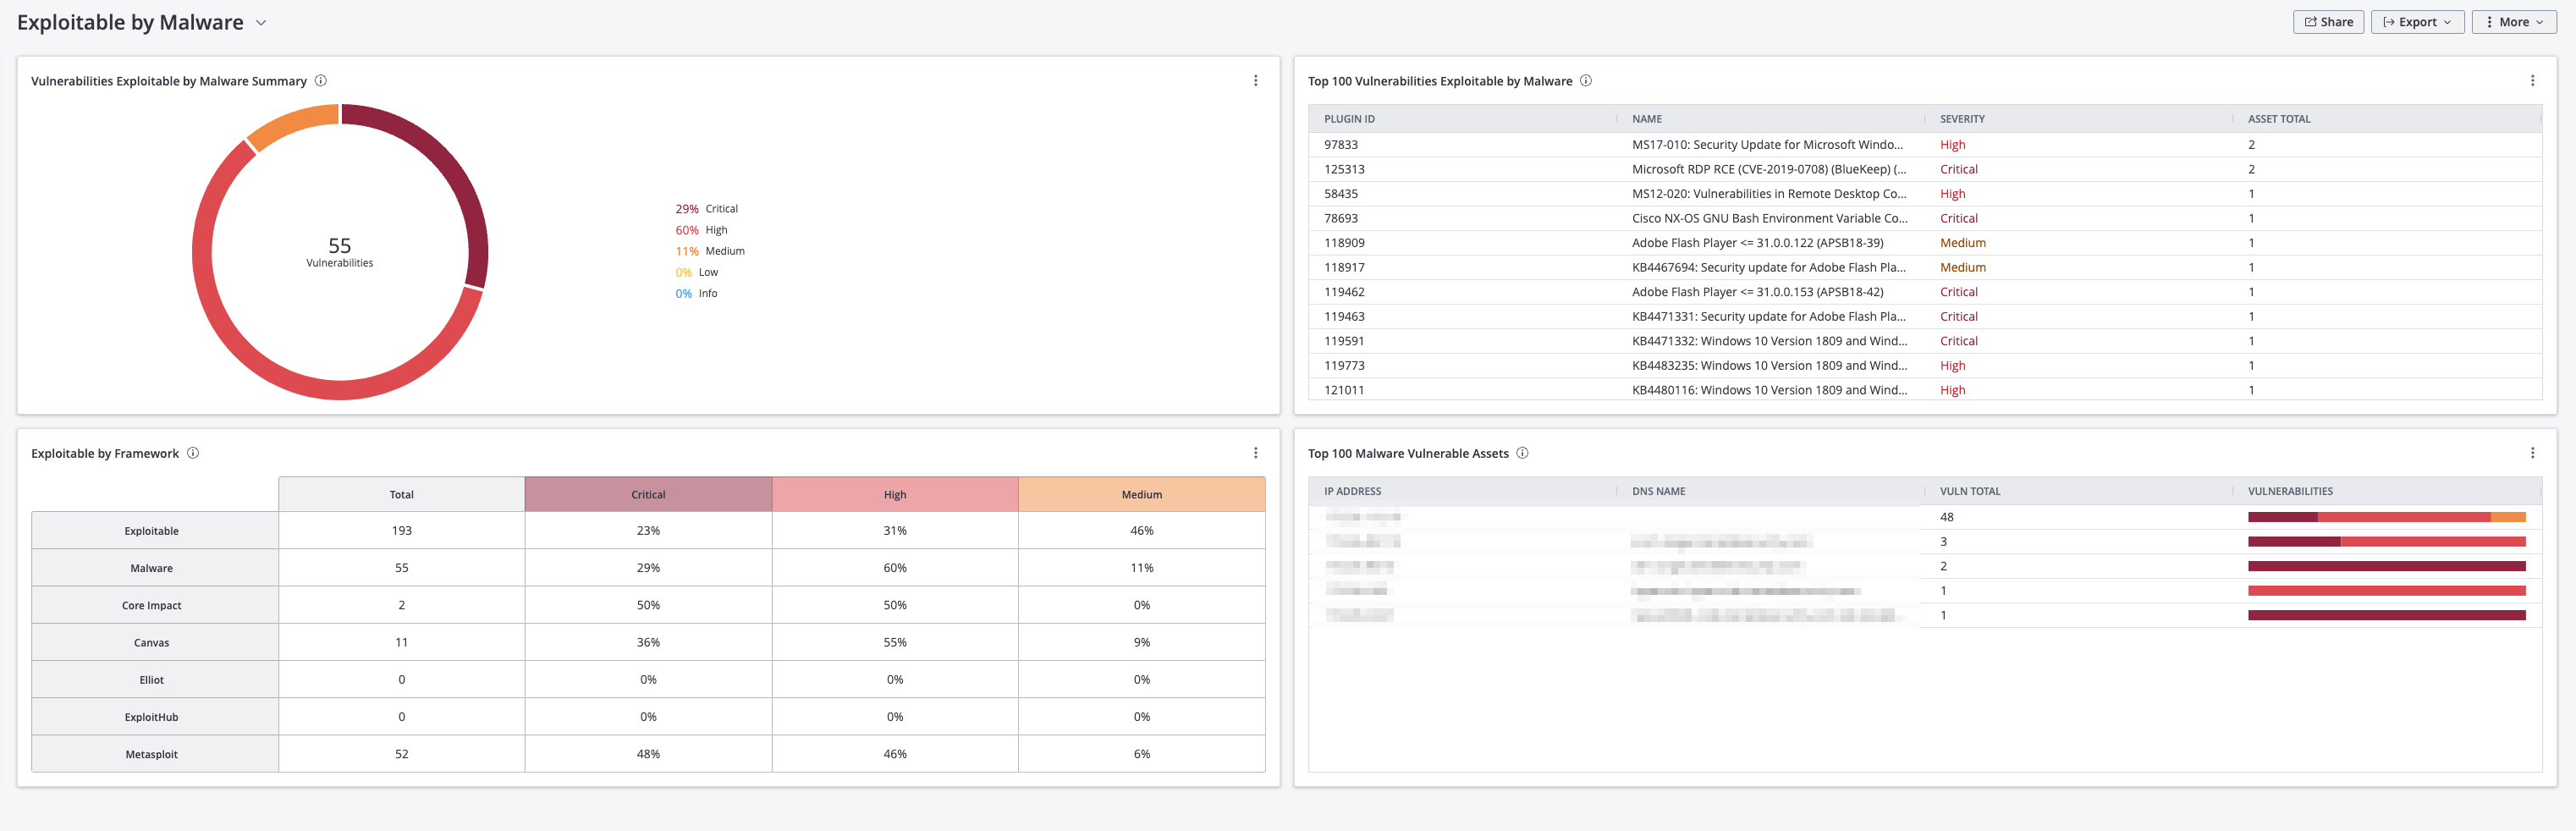
Task: Select the 0% Low legend entry
Action: pos(696,272)
